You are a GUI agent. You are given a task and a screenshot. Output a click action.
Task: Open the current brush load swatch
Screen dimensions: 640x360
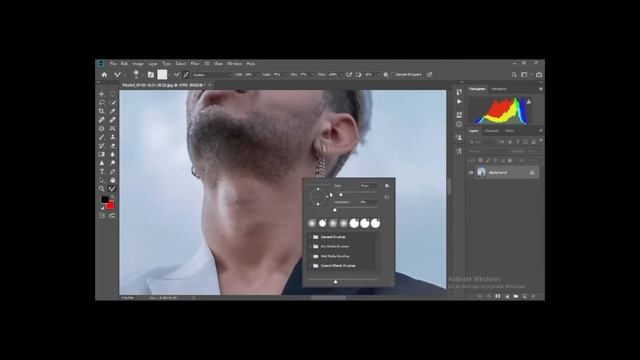[162, 74]
